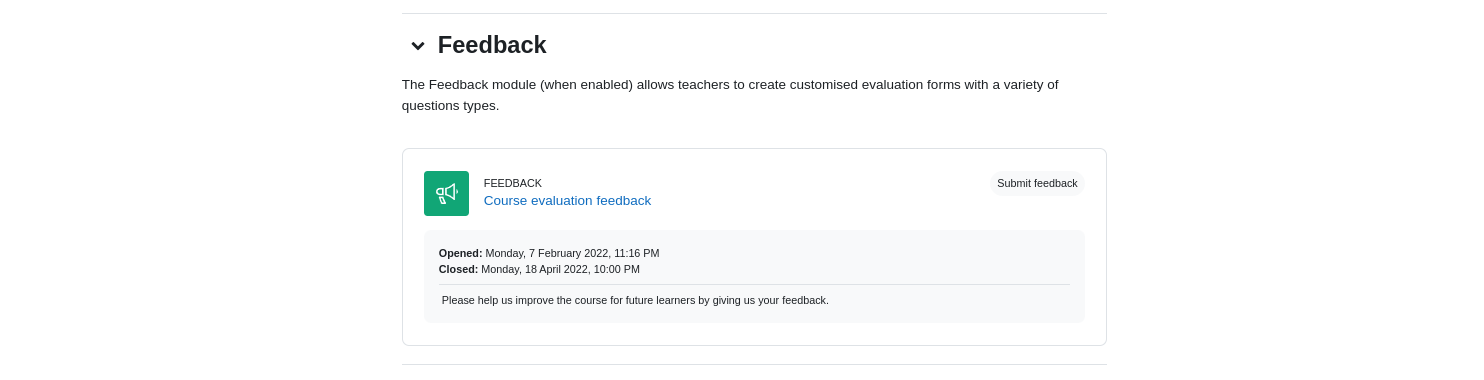Click the Opened date line
Image resolution: width=1484 pixels, height=380 pixels.
[549, 253]
